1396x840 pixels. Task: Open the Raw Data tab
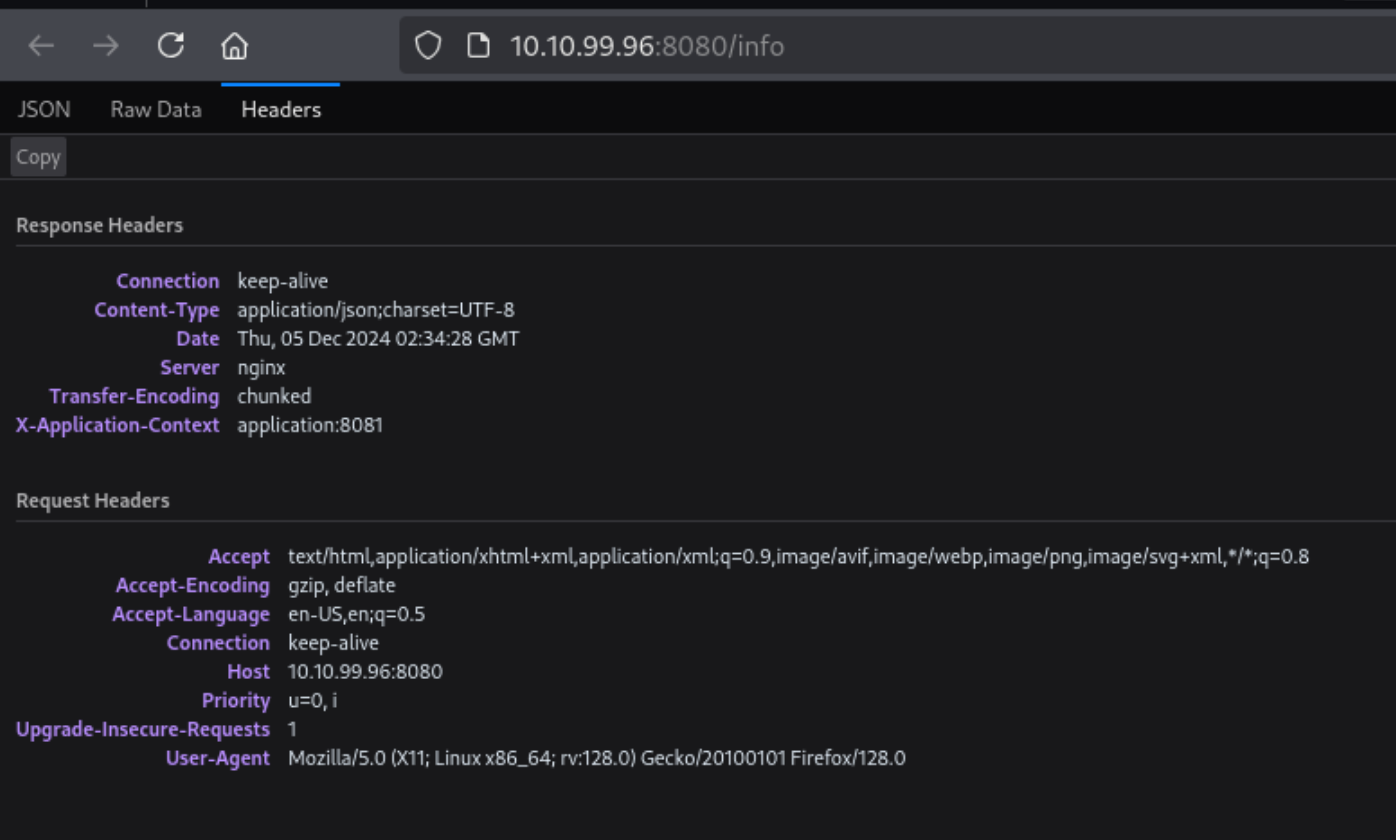(x=156, y=110)
